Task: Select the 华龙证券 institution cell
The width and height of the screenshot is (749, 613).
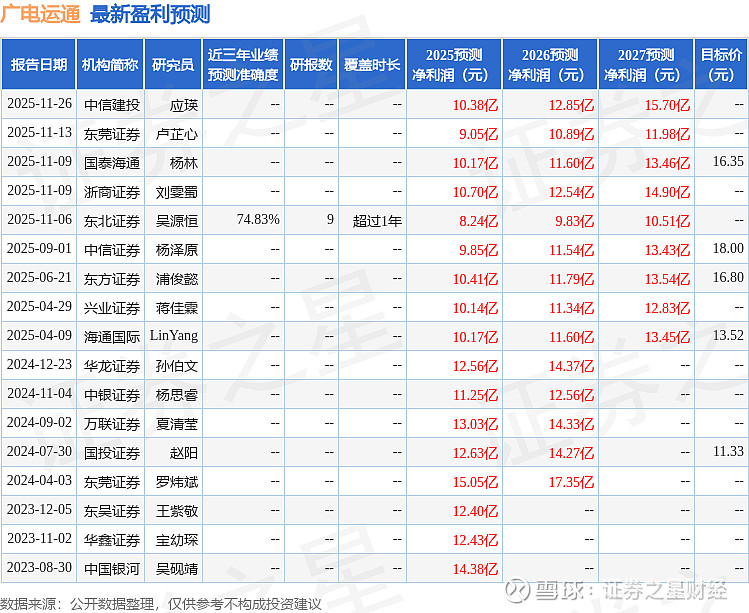Action: pyautogui.click(x=112, y=366)
